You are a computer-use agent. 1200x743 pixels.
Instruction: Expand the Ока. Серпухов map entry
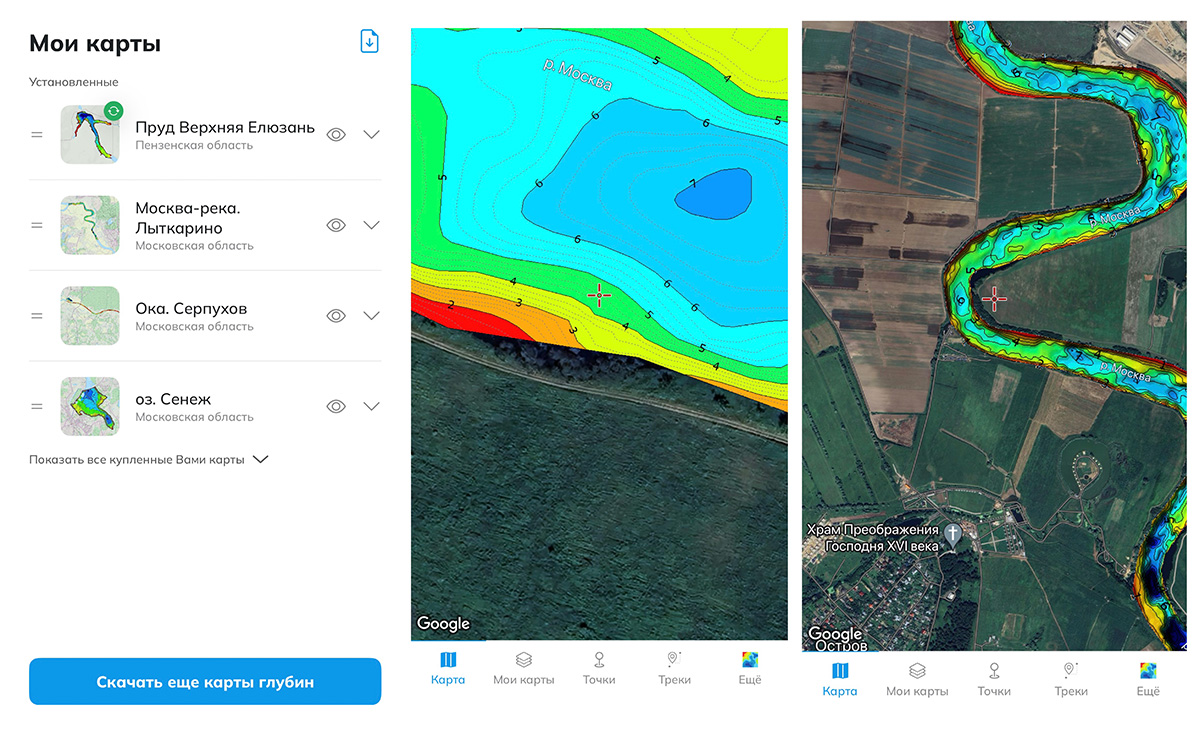pos(371,316)
